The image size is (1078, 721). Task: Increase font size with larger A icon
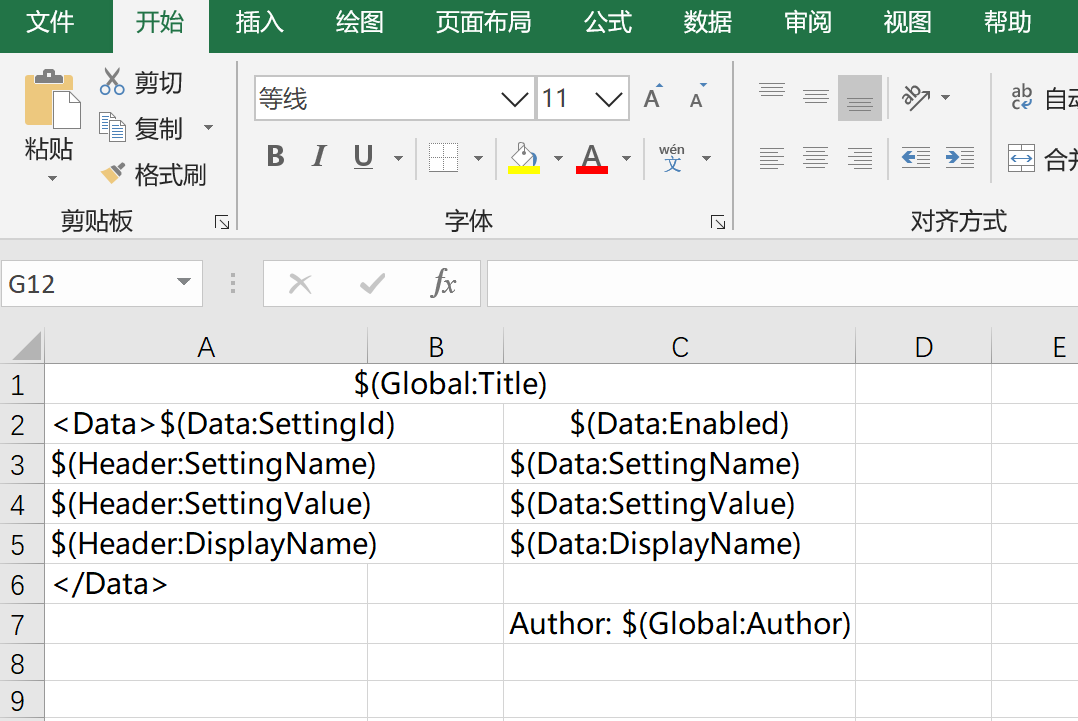tap(653, 97)
